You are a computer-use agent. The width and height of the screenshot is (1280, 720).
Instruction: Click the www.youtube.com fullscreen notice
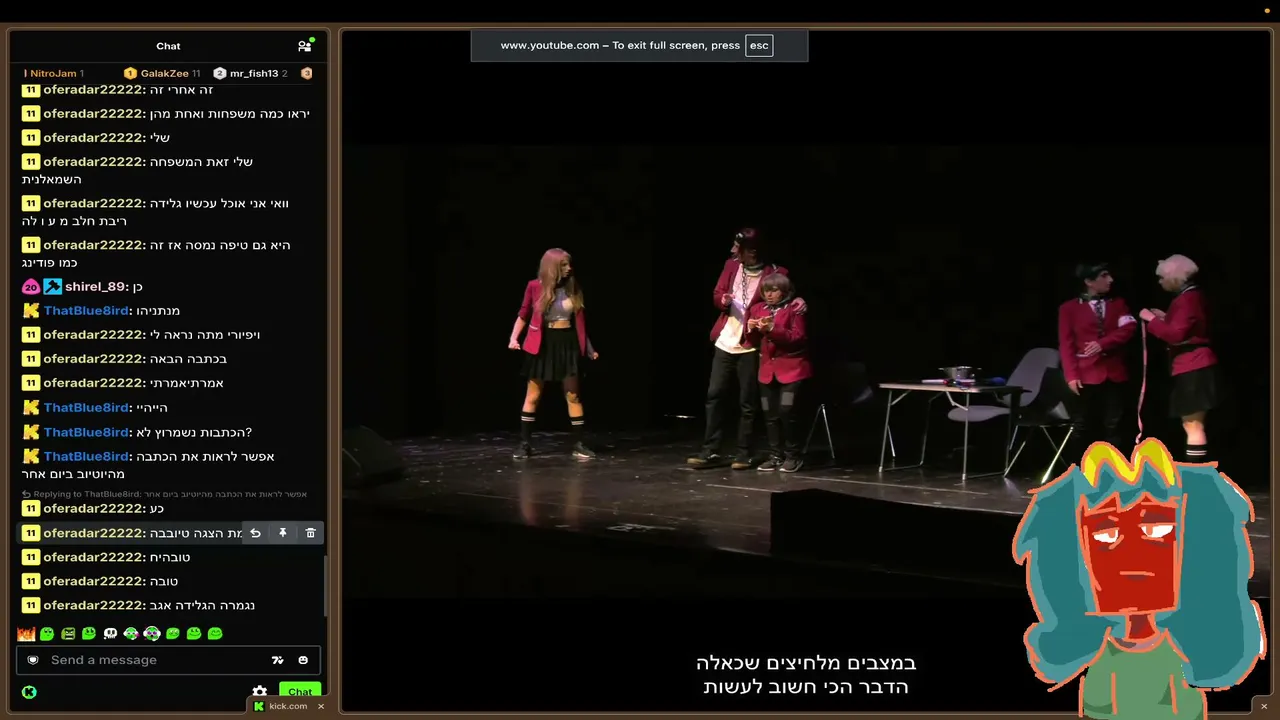point(639,45)
